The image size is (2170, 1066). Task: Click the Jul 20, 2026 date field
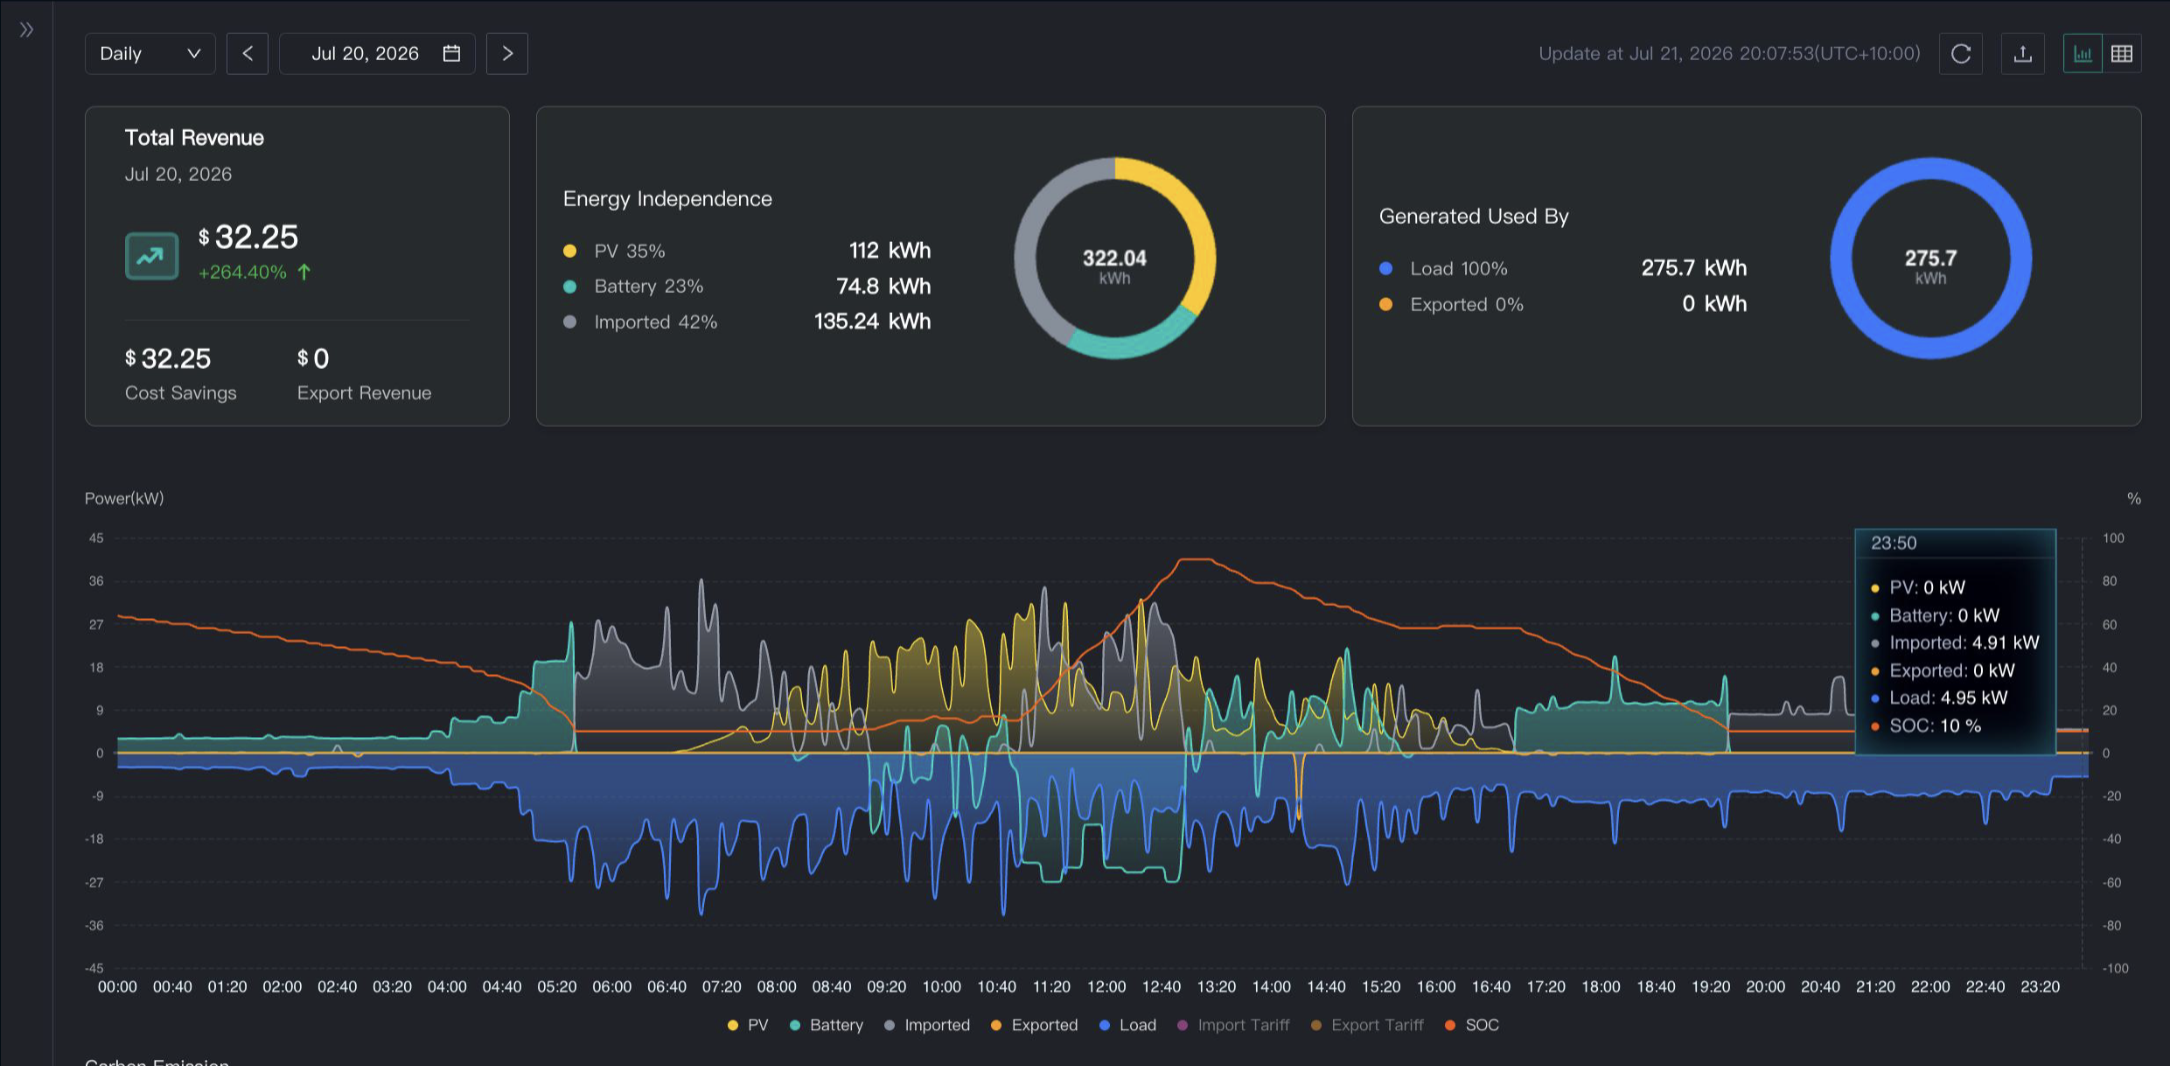(377, 54)
